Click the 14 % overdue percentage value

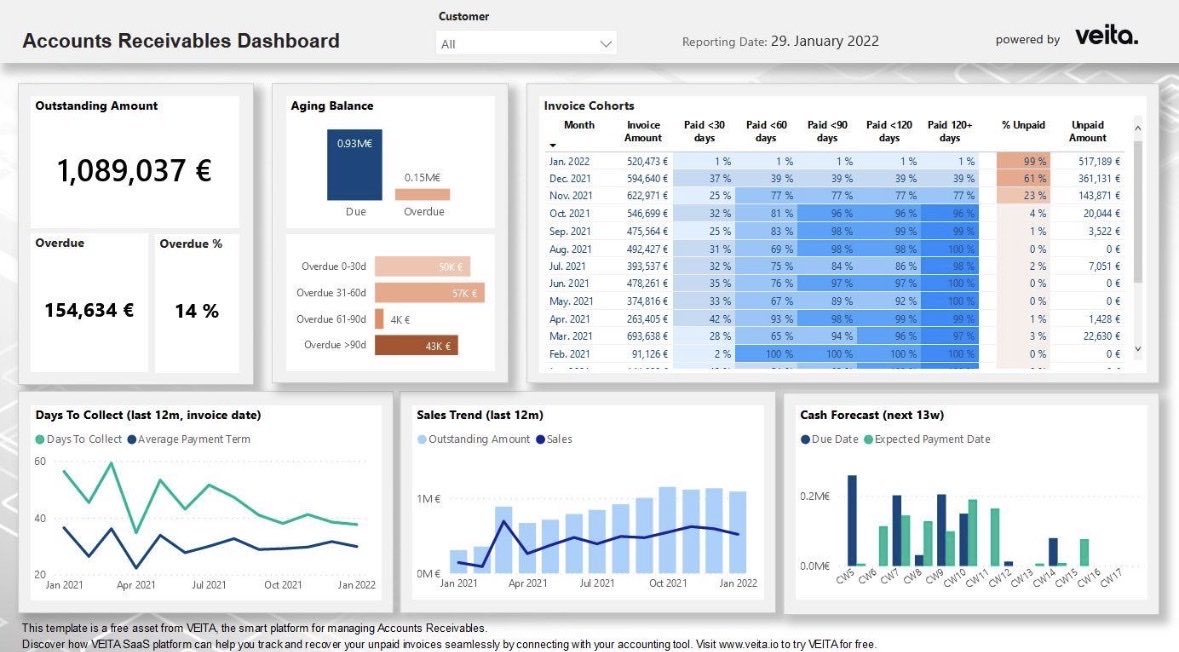coord(197,311)
